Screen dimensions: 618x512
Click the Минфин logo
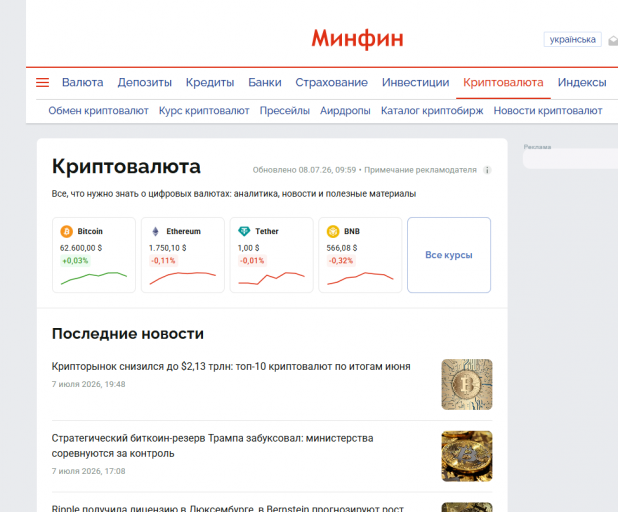357,39
